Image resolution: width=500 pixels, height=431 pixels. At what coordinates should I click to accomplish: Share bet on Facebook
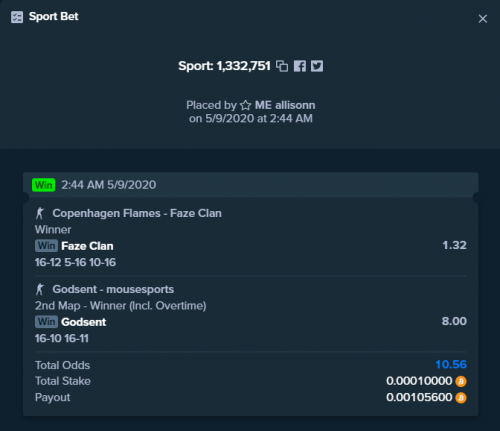click(x=300, y=66)
